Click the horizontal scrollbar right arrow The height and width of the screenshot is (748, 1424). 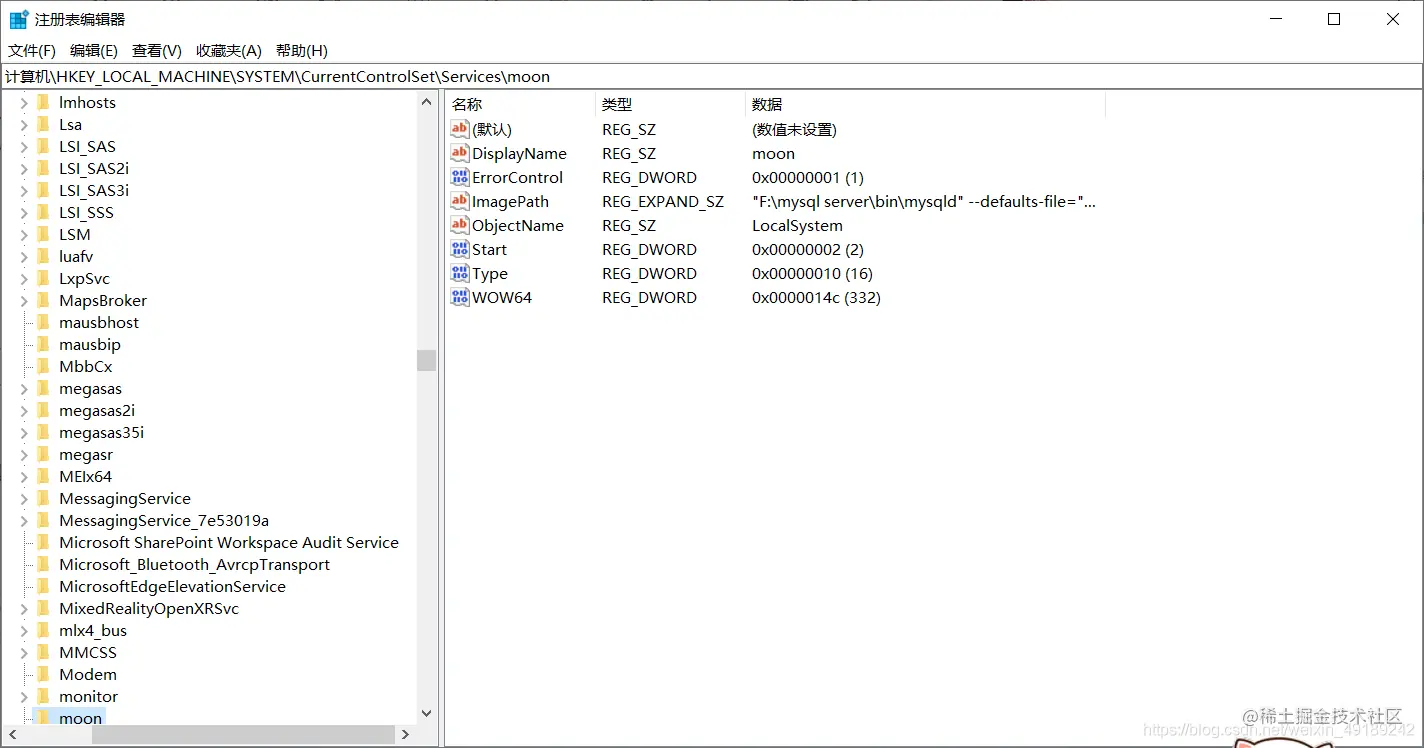point(405,734)
